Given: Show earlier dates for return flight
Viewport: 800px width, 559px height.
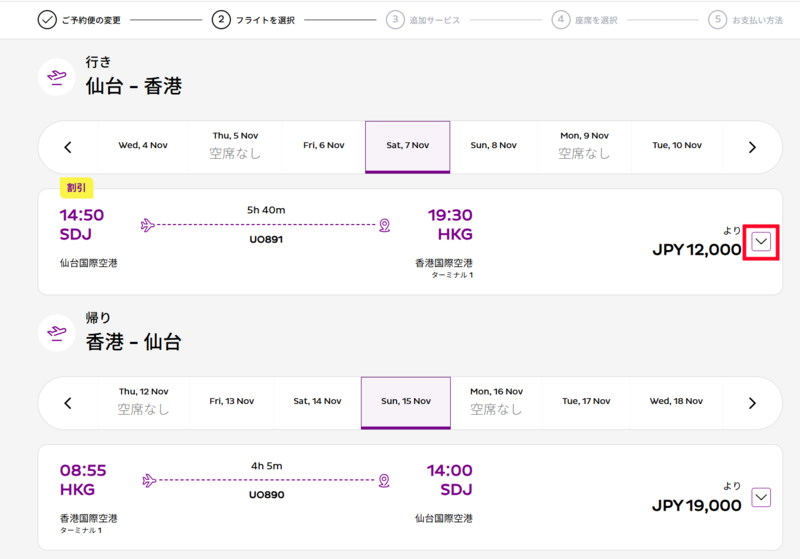Looking at the screenshot, I should coord(68,403).
